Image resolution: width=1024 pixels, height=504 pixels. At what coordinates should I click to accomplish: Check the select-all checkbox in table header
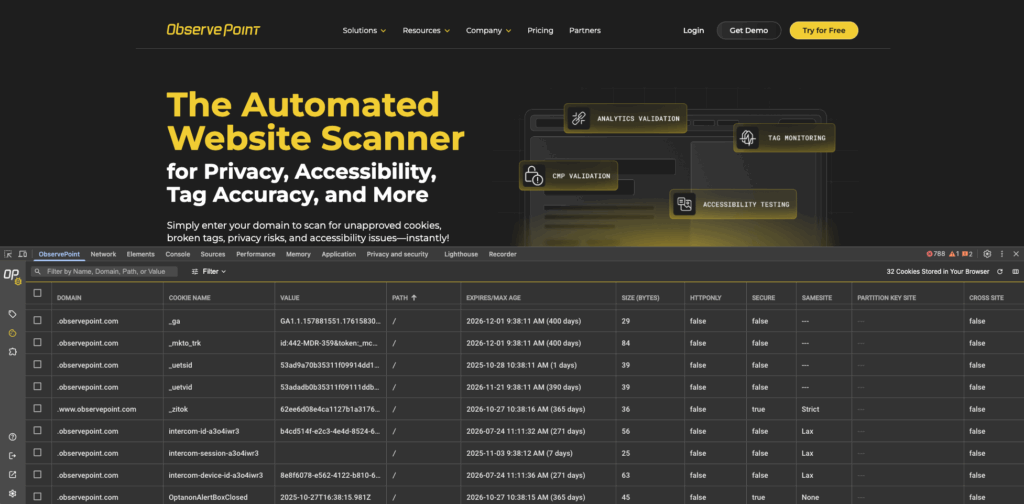[38, 294]
